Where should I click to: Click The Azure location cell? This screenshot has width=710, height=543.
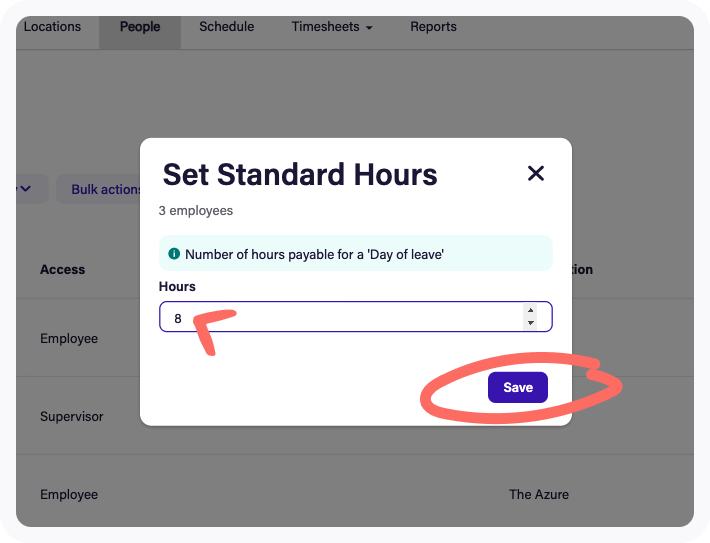point(539,494)
